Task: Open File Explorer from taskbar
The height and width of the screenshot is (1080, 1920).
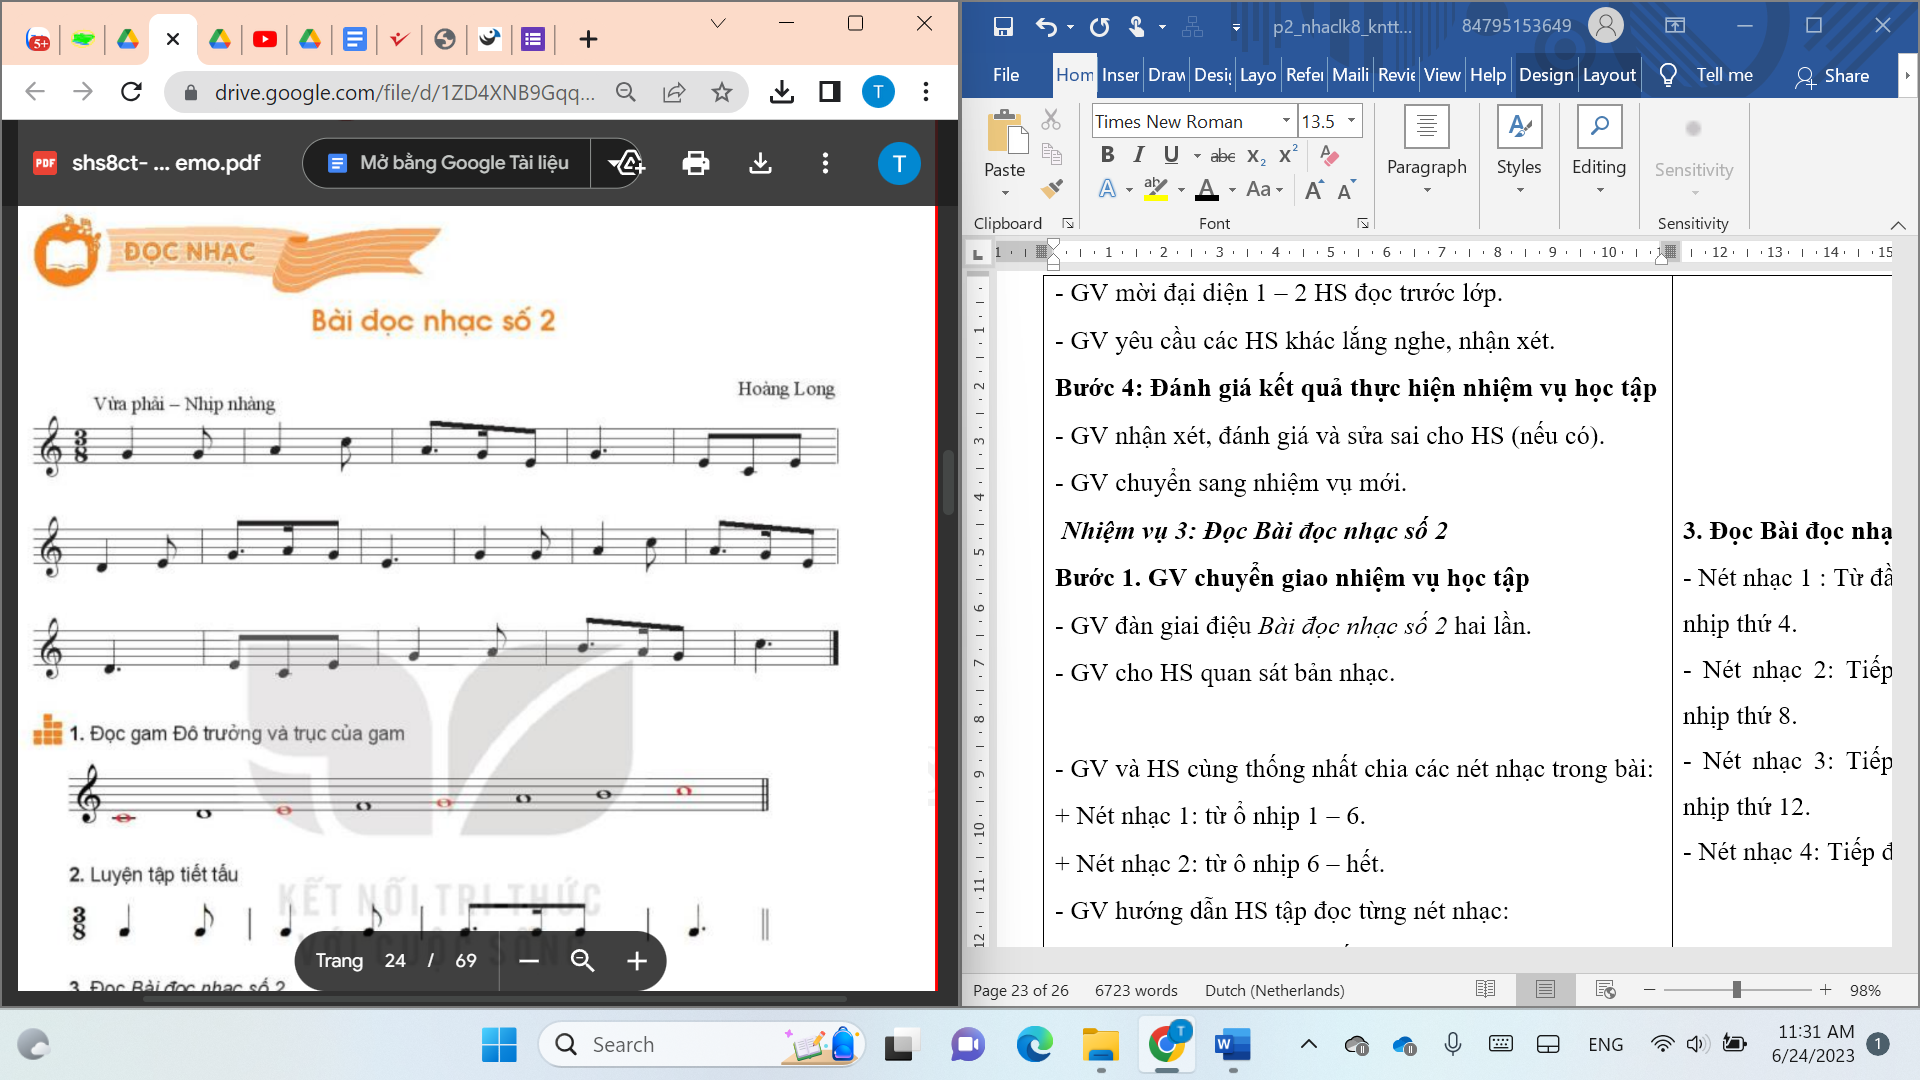Action: 1101,1045
